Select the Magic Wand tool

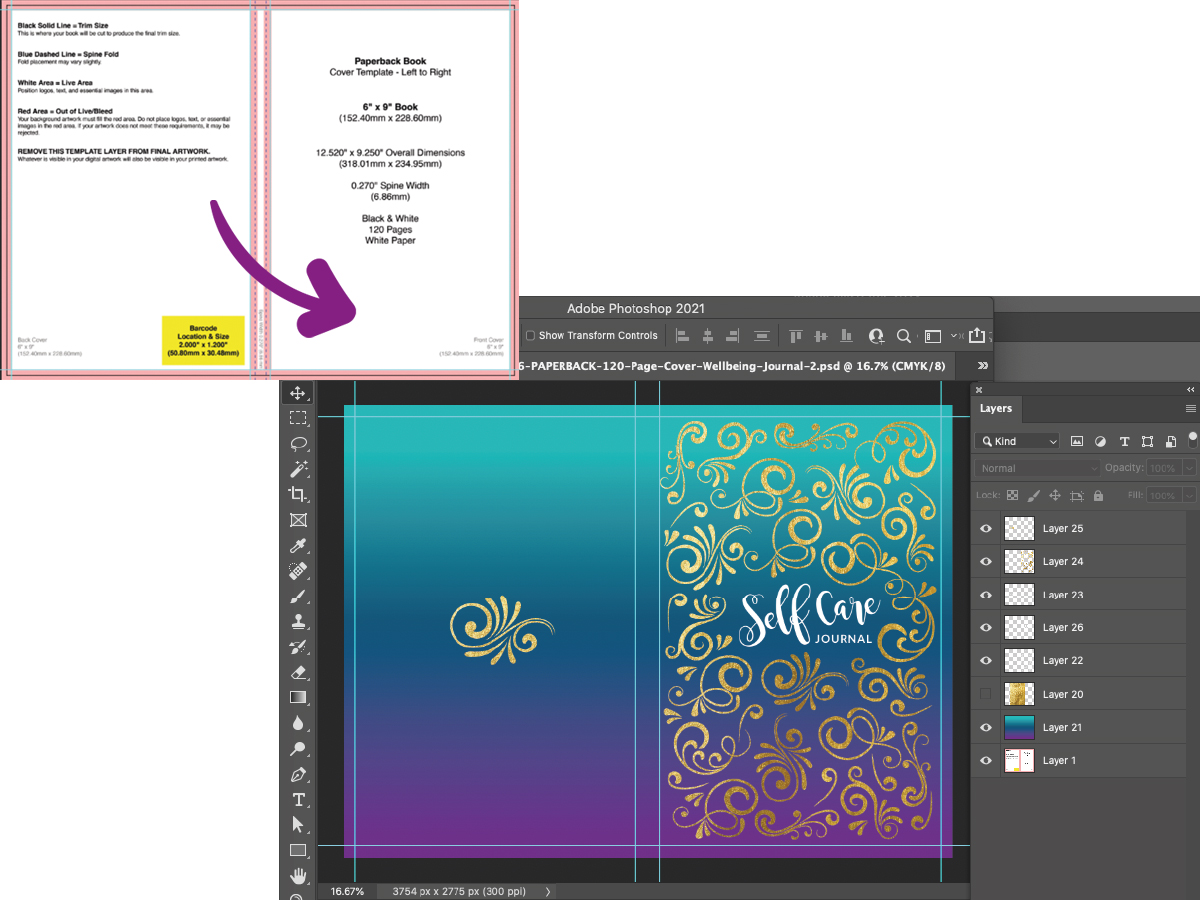pyautogui.click(x=298, y=469)
